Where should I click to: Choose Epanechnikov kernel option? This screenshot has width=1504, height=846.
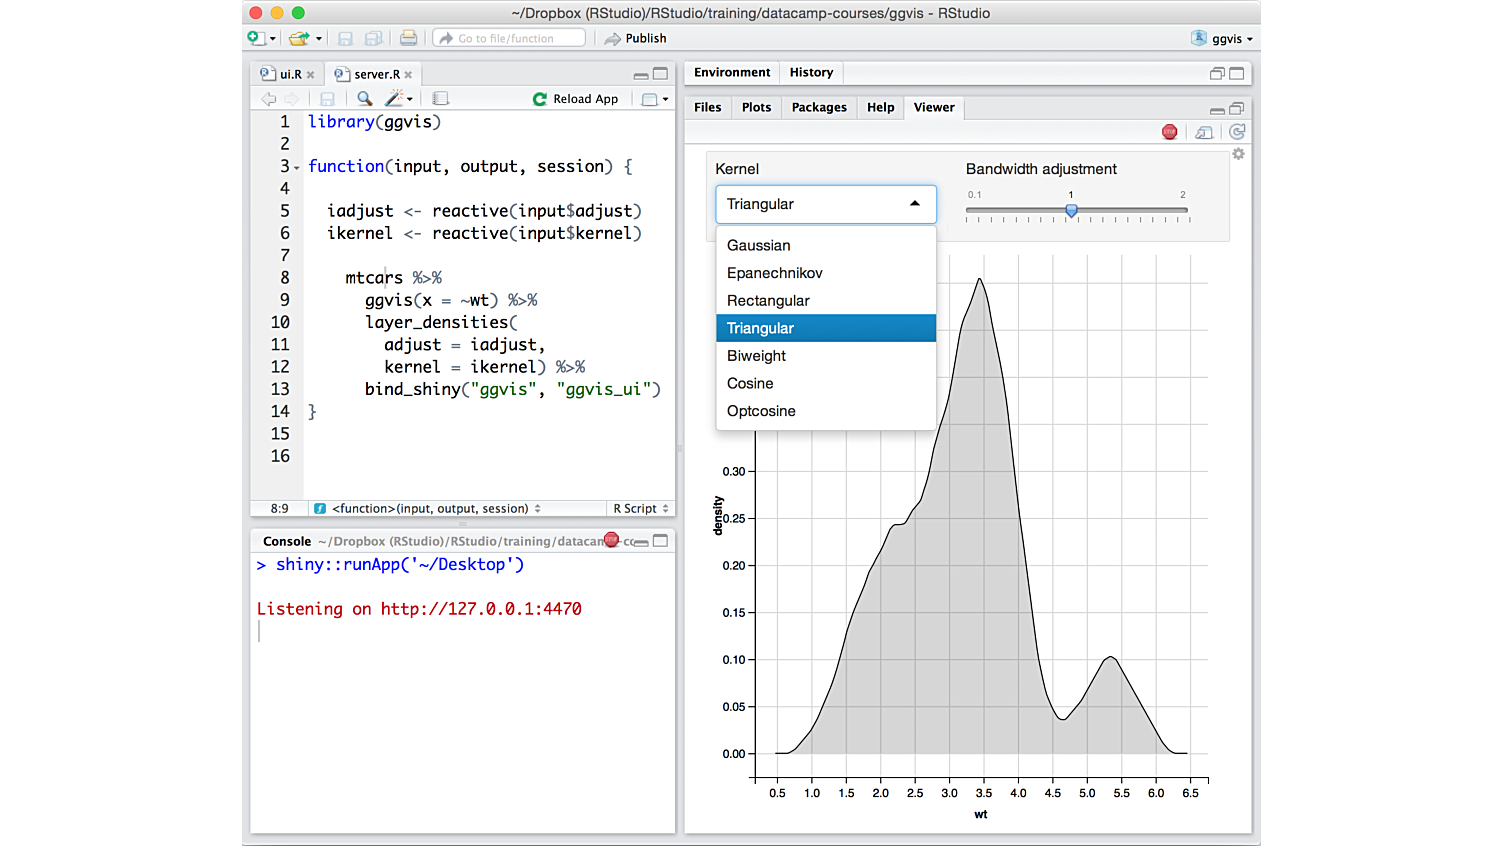pos(774,273)
